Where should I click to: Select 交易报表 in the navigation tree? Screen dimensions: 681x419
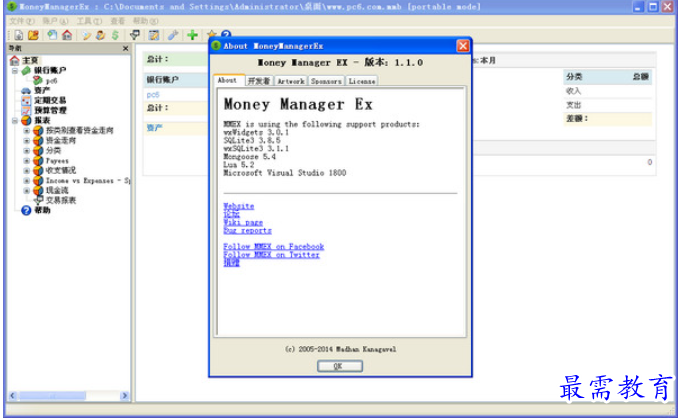point(61,200)
